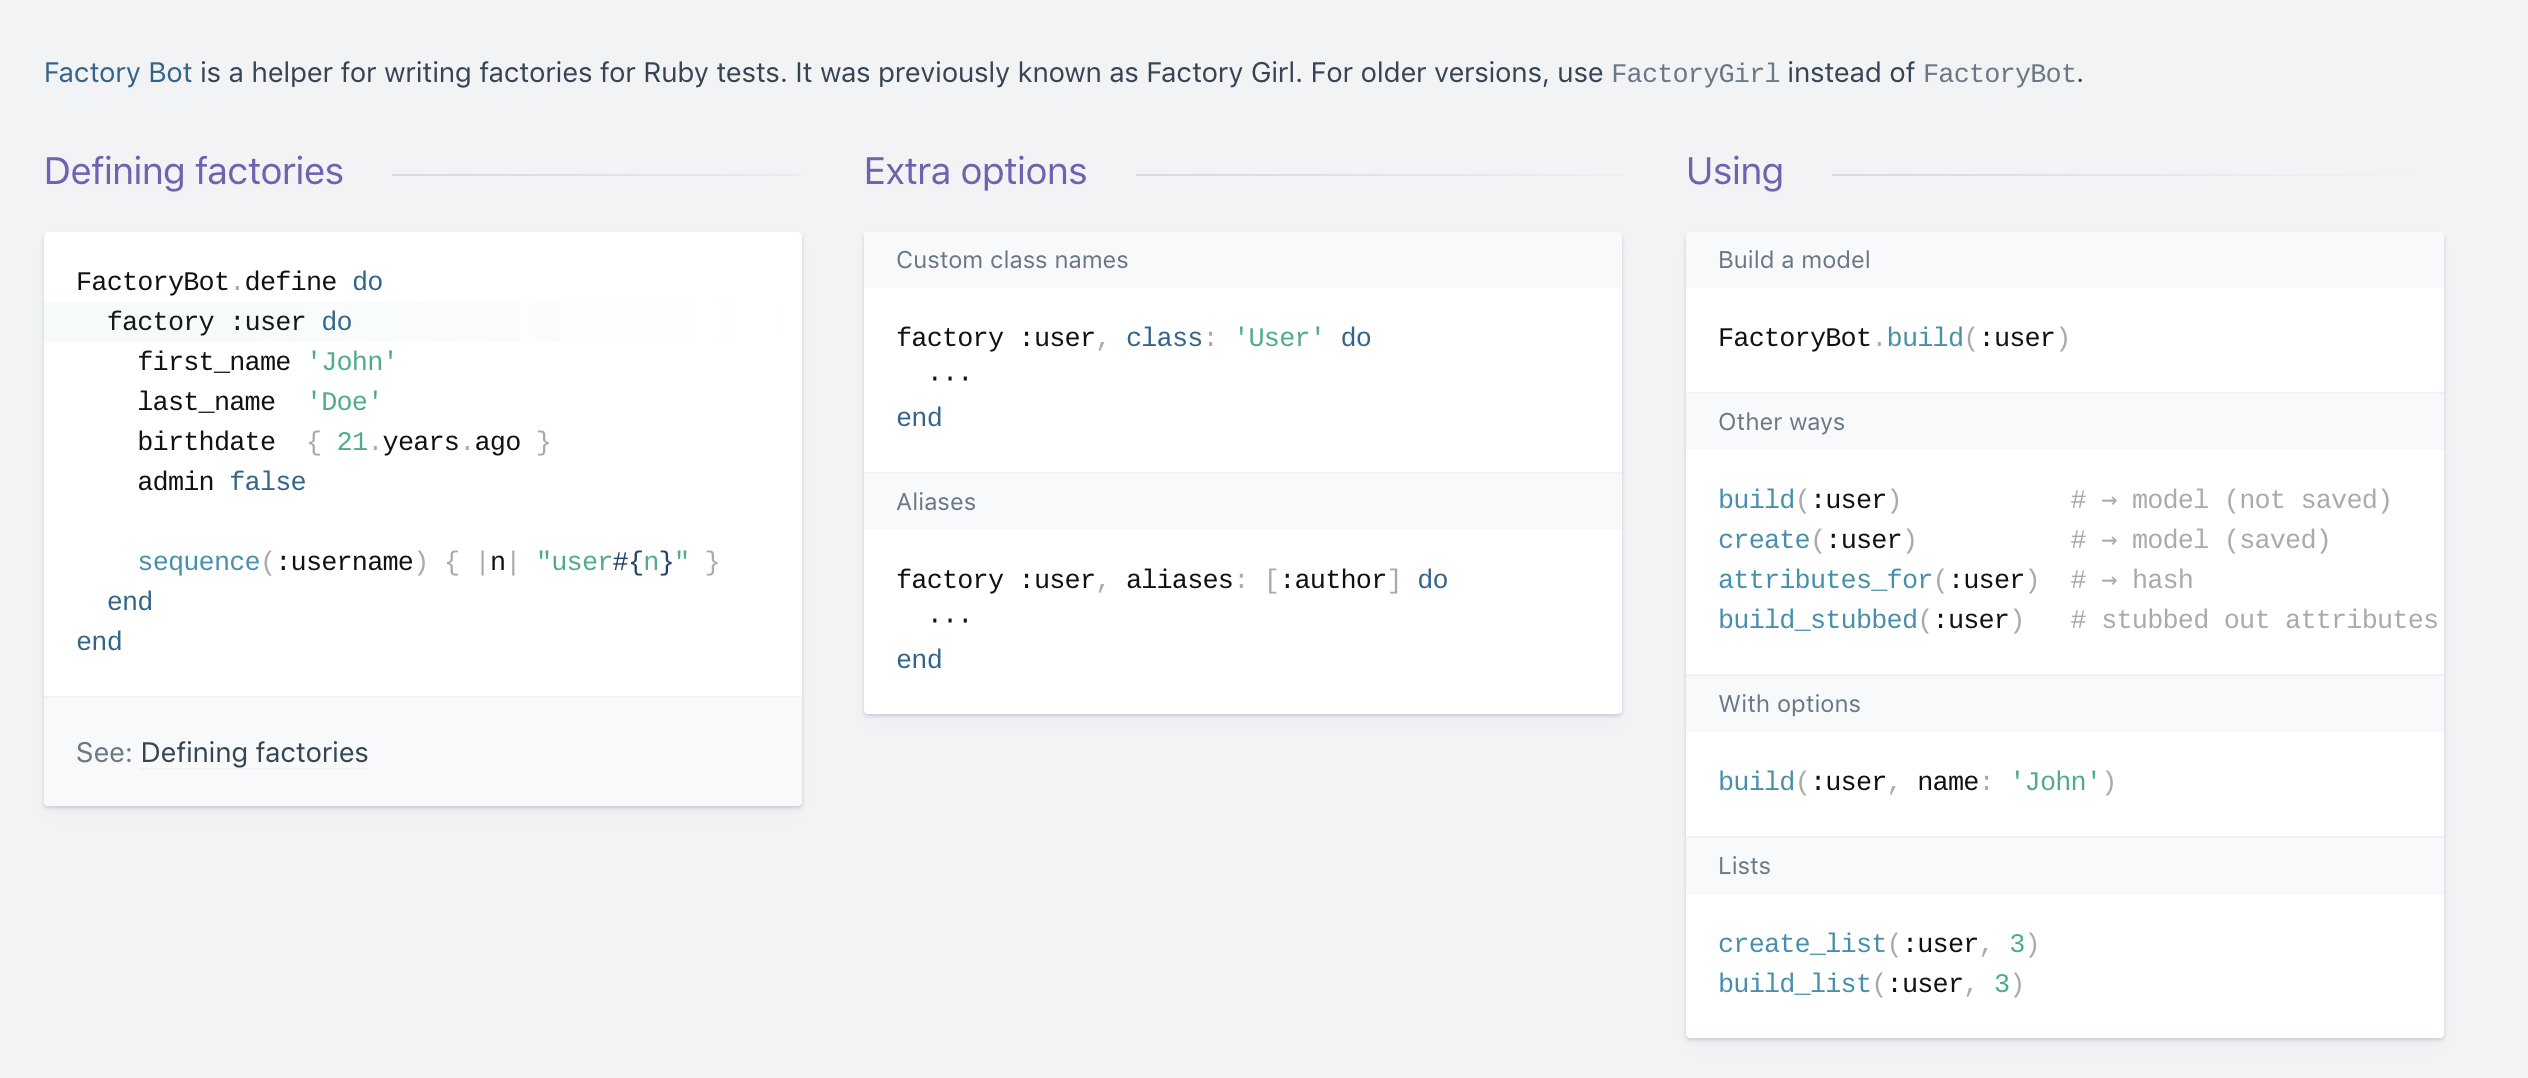Click the last_name 'Doe' code line
Screen dimensions: 2528x1078
(x=260, y=402)
